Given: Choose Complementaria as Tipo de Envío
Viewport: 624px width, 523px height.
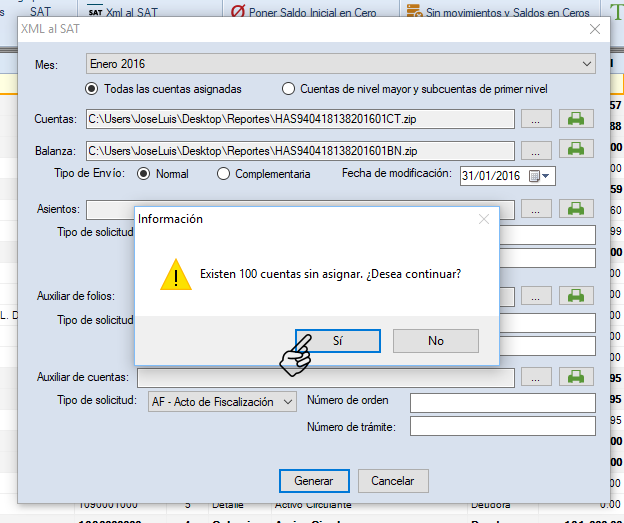Looking at the screenshot, I should pyautogui.click(x=223, y=174).
